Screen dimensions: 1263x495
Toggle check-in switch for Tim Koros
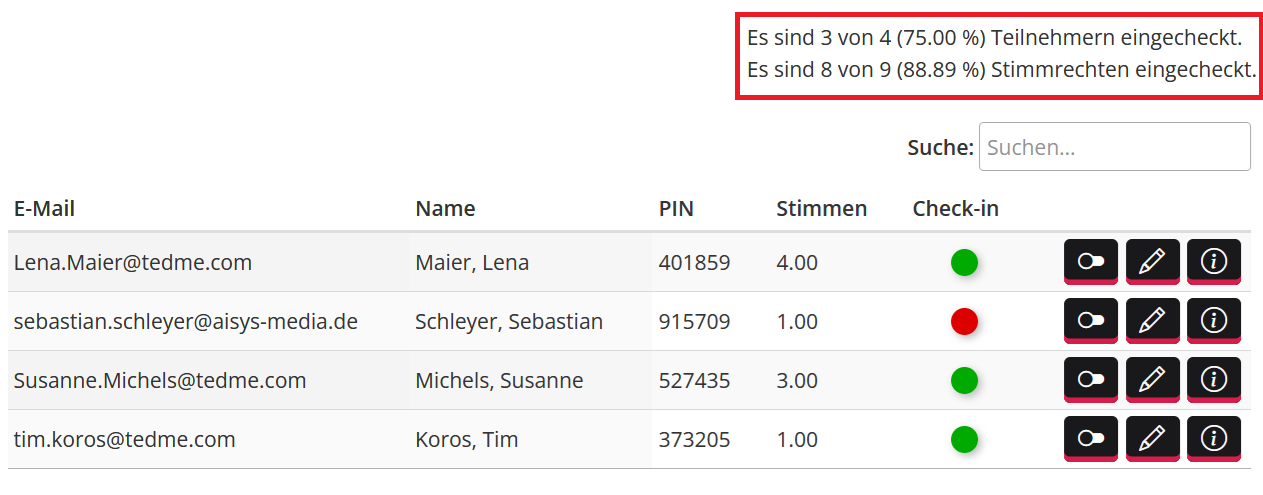click(1090, 439)
